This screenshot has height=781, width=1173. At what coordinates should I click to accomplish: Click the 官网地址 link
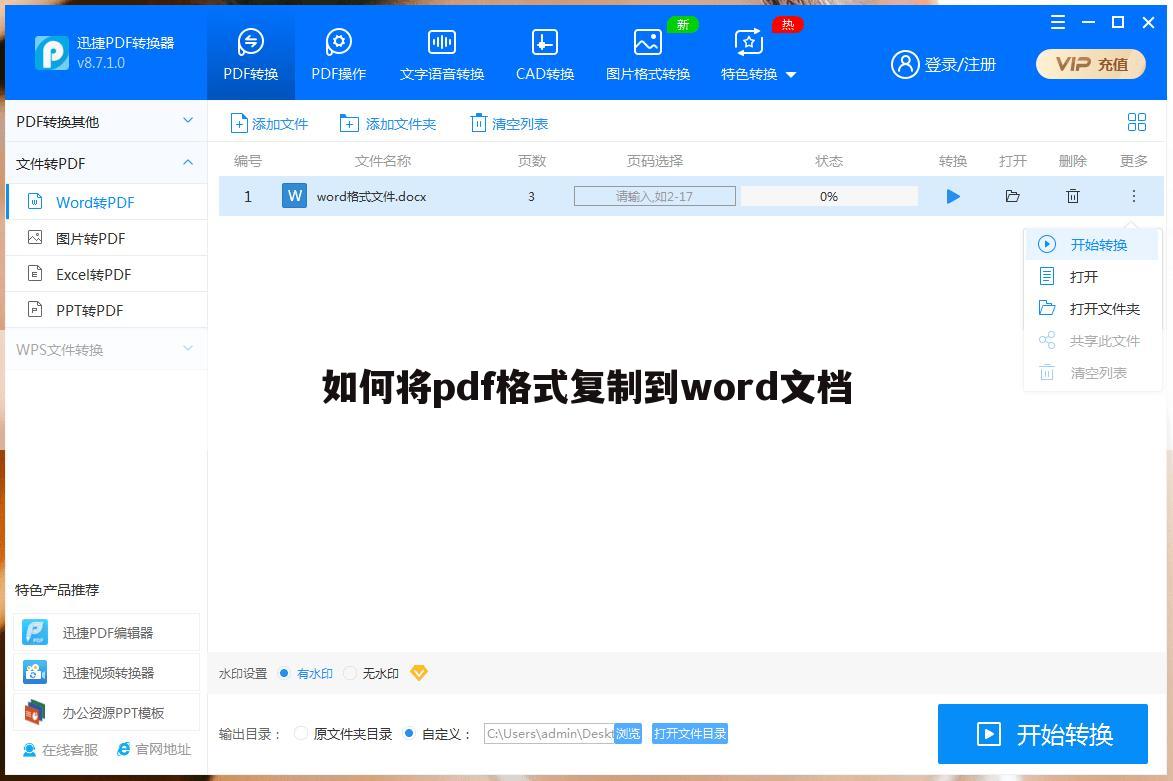click(x=154, y=750)
